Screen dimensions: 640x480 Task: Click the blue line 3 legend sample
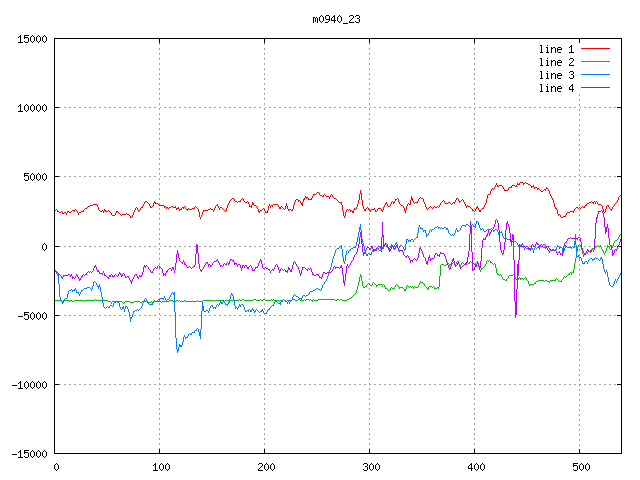tap(596, 75)
